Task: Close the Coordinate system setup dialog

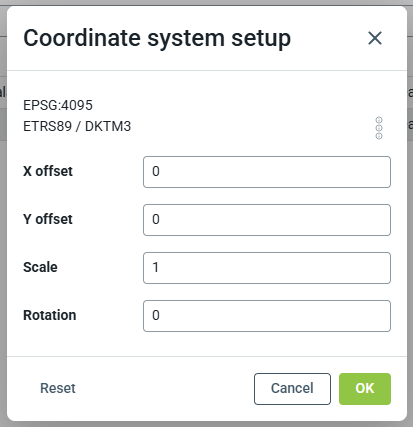Action: point(375,38)
